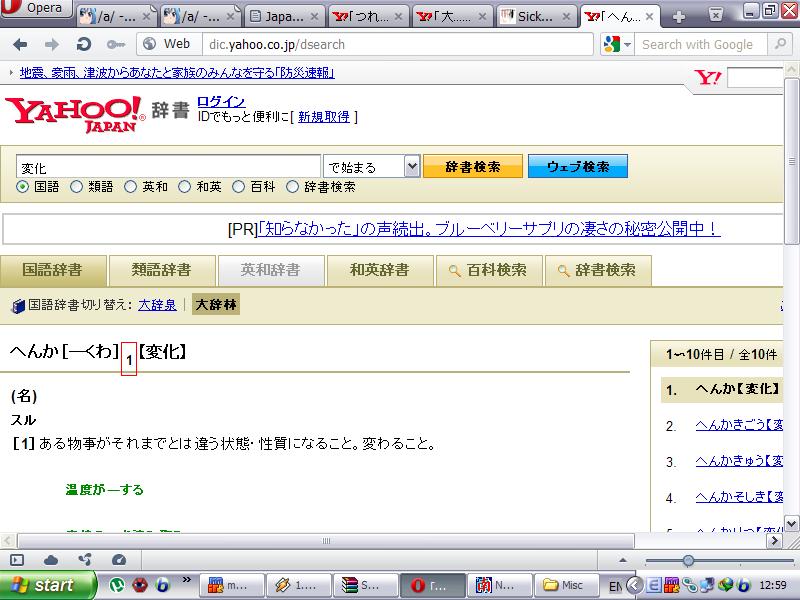The height and width of the screenshot is (600, 800).
Task: Adjust the page zoom slider handle
Action: 688,561
